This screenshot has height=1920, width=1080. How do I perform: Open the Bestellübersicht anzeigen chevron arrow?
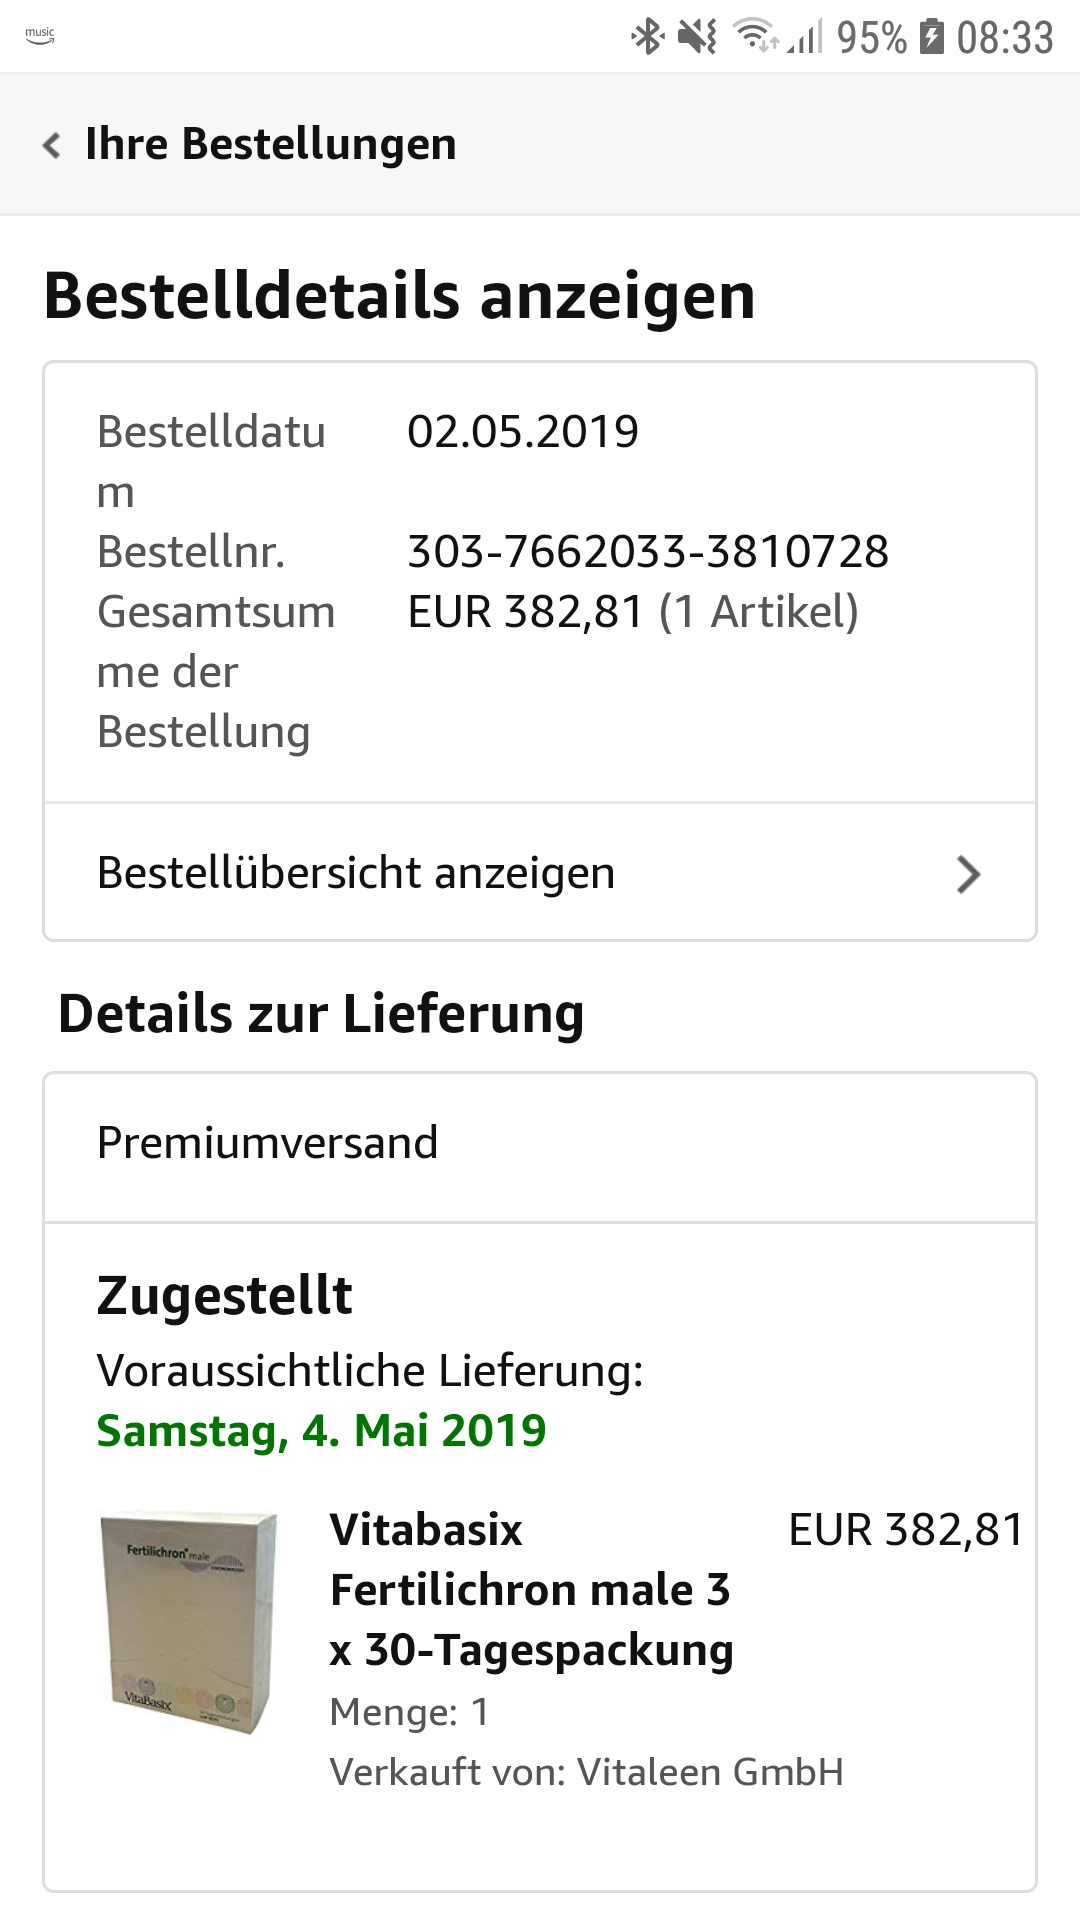pos(967,874)
